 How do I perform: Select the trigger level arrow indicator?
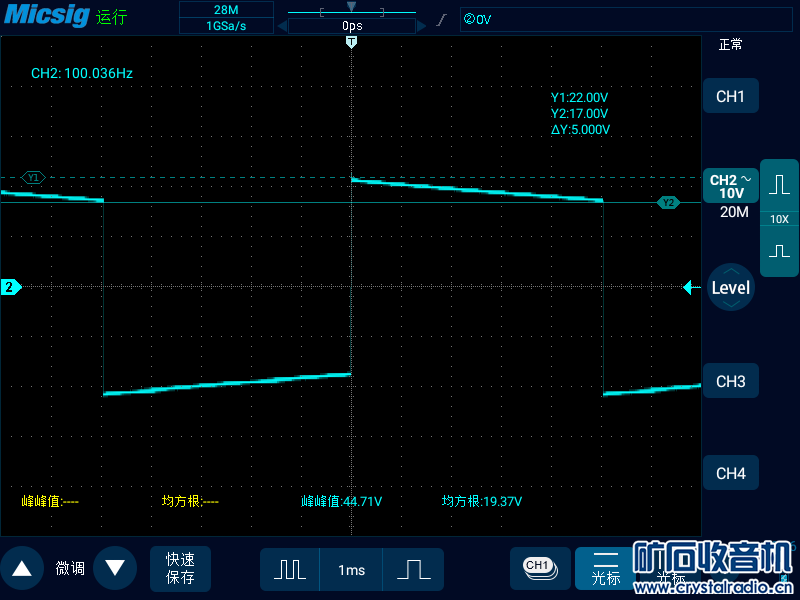click(x=691, y=287)
